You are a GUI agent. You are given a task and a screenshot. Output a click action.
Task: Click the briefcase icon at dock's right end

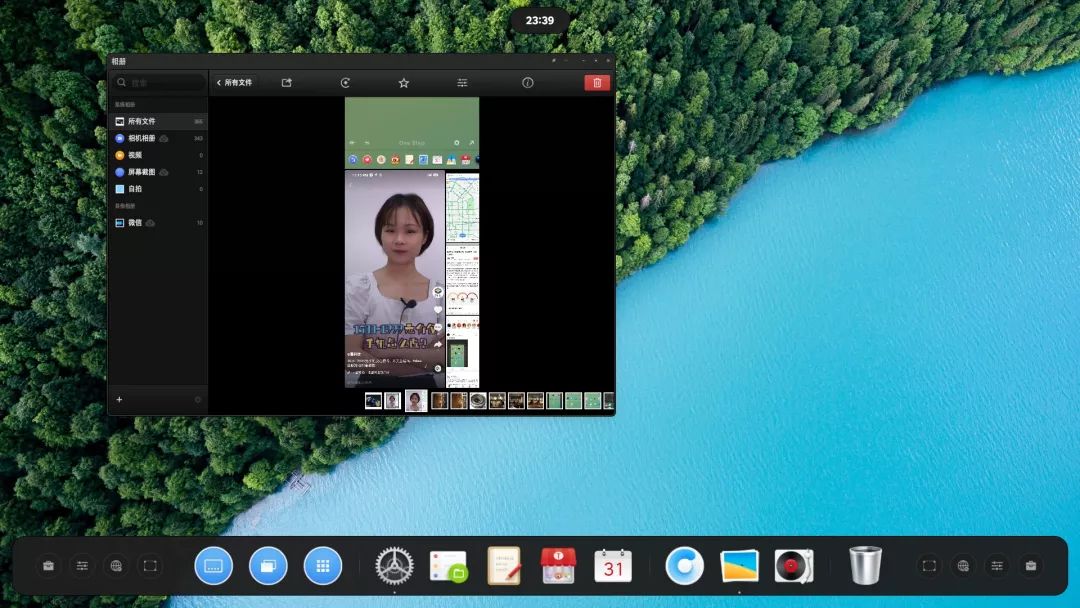pyautogui.click(x=1031, y=566)
